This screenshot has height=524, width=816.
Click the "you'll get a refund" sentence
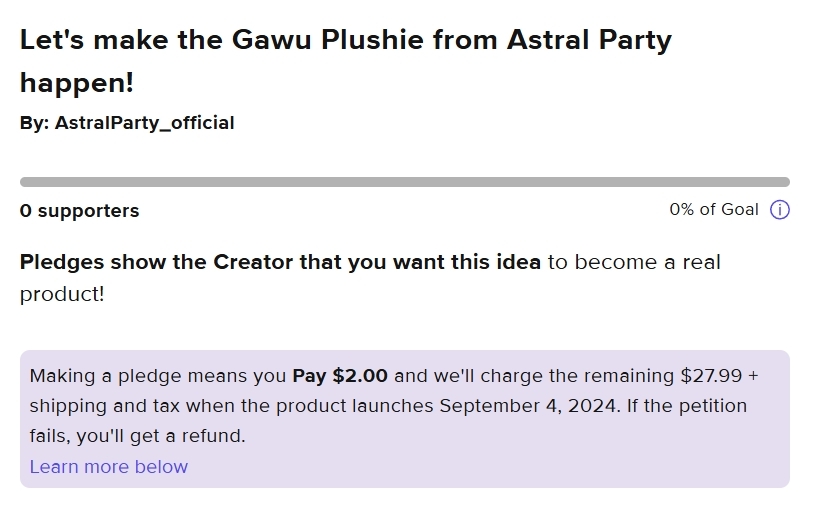[x=161, y=436]
